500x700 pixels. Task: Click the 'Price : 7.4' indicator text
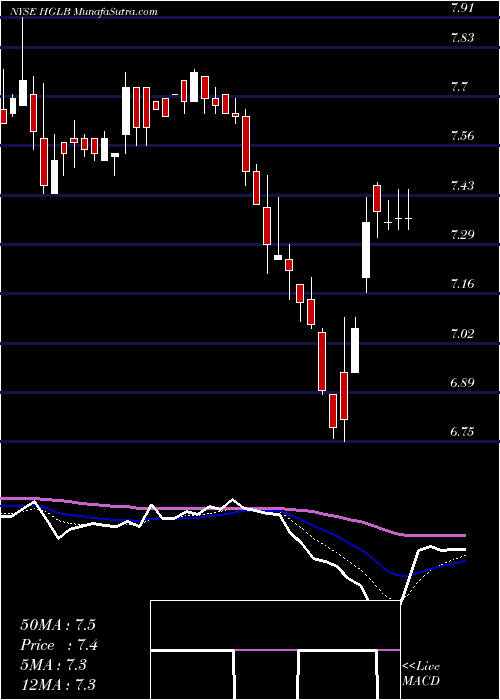pos(59,645)
